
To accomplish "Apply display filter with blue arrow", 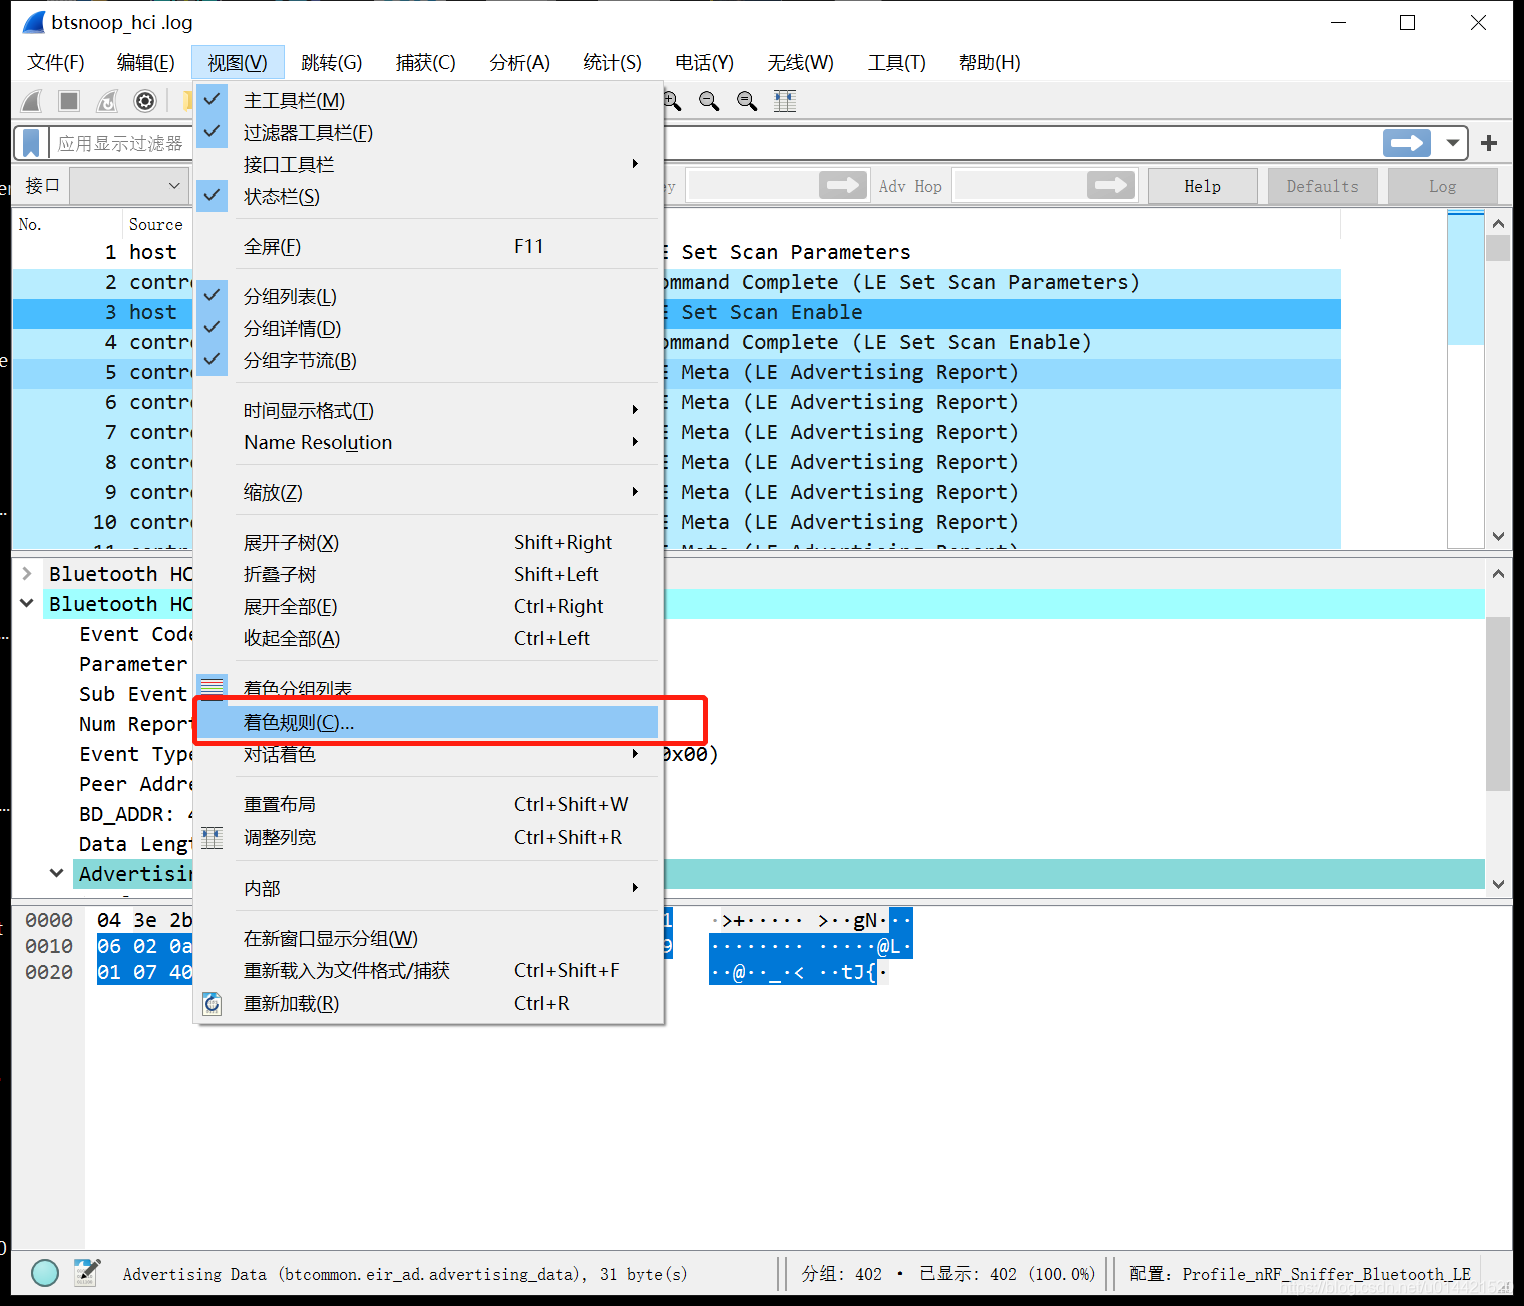I will pos(1407,143).
